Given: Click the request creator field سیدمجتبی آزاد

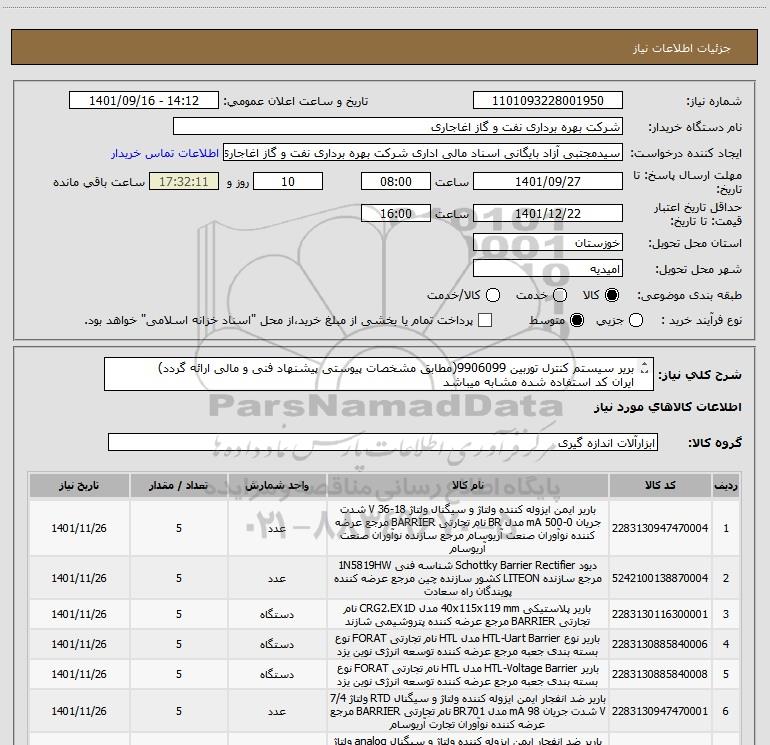Looking at the screenshot, I should [x=423, y=153].
